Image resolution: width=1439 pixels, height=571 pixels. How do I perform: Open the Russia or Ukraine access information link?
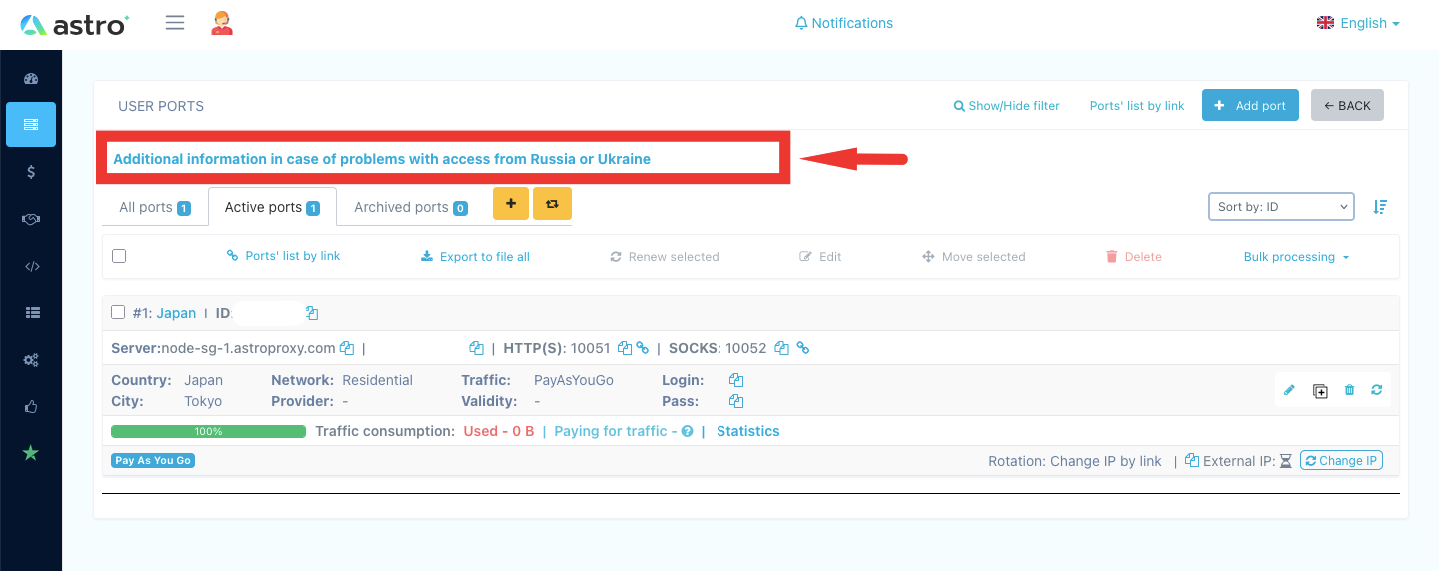pos(382,159)
